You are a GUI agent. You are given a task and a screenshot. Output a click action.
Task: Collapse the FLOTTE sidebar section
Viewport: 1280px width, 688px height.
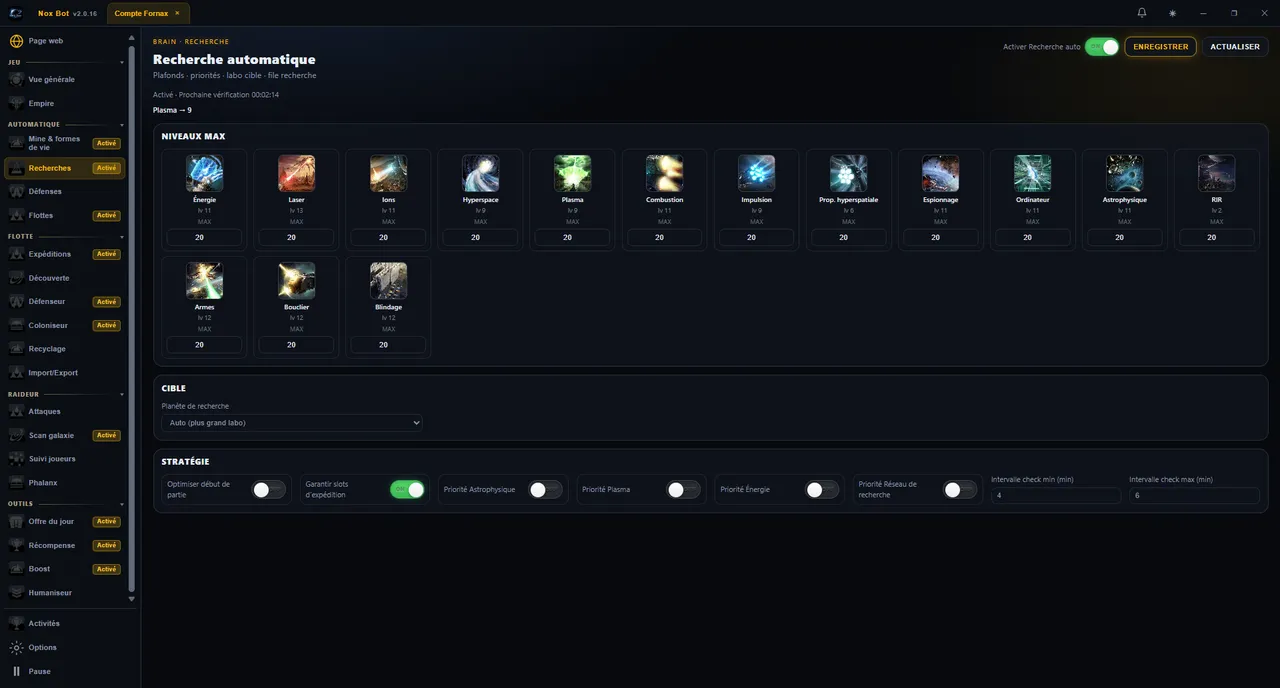[x=122, y=237]
